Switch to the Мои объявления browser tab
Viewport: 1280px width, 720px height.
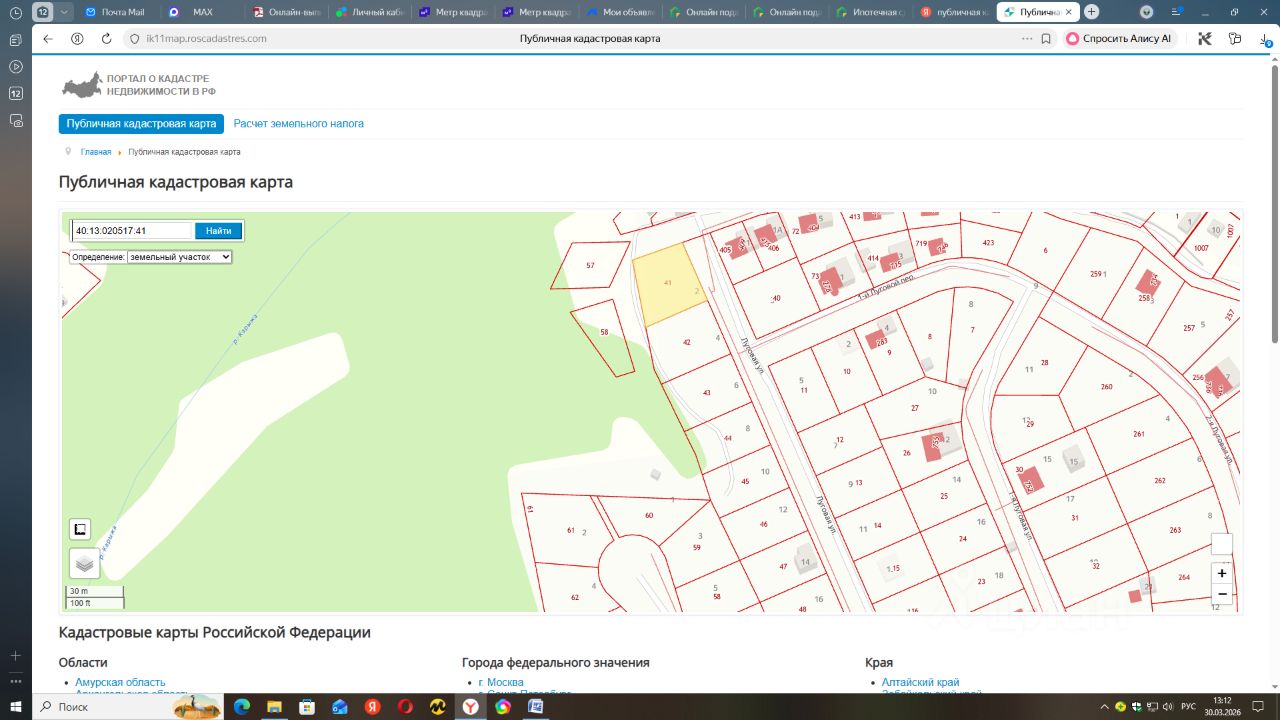pos(620,12)
